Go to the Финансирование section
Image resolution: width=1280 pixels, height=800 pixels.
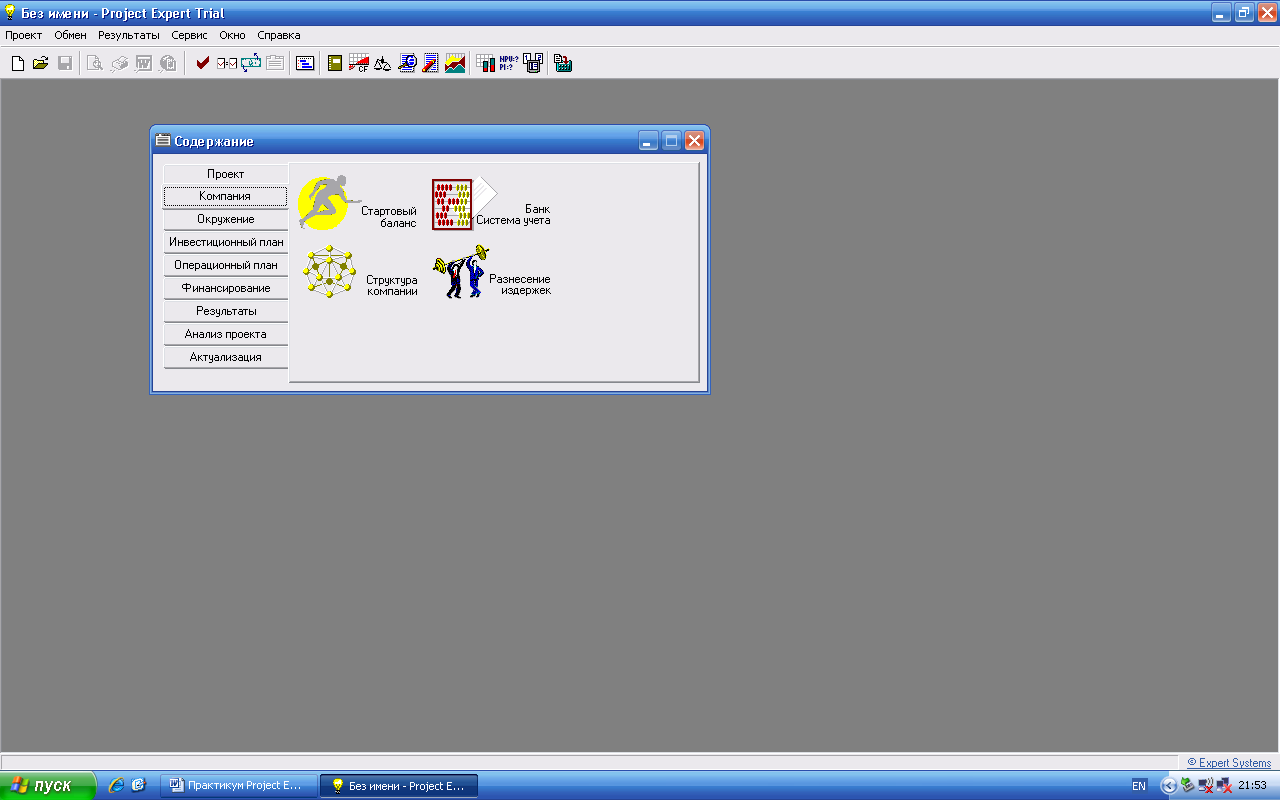[x=225, y=288]
